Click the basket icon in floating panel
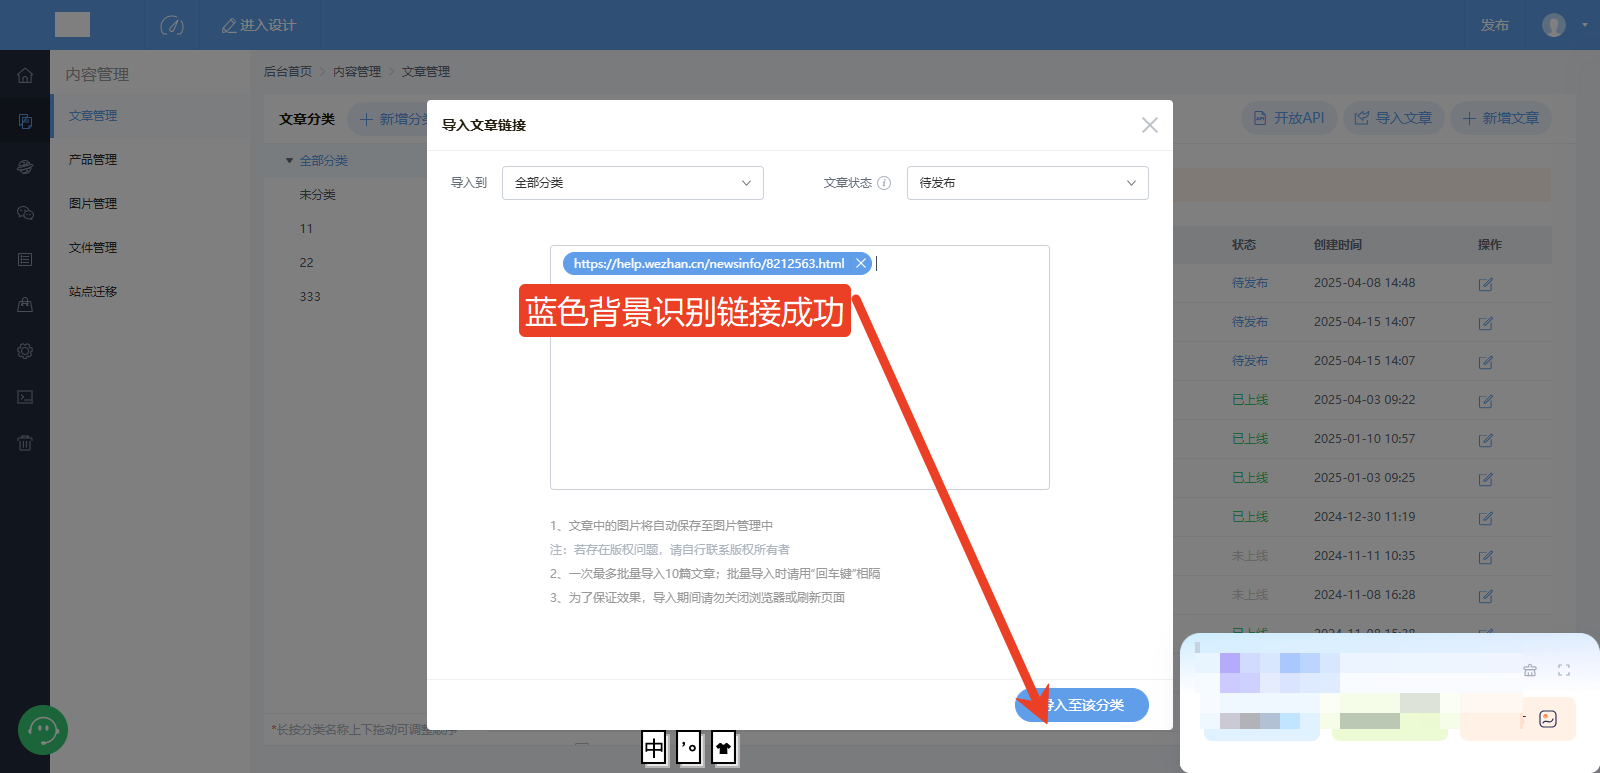This screenshot has width=1600, height=773. click(x=1530, y=670)
